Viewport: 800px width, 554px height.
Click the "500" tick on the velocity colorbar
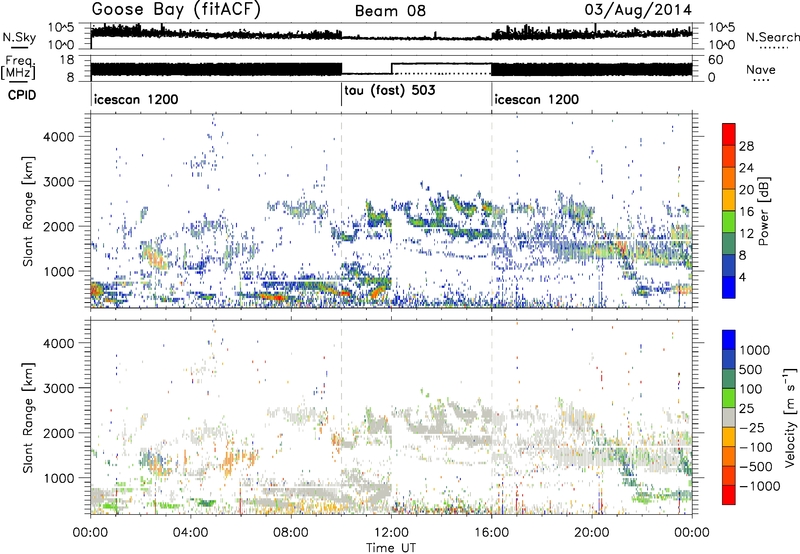pyautogui.click(x=751, y=370)
